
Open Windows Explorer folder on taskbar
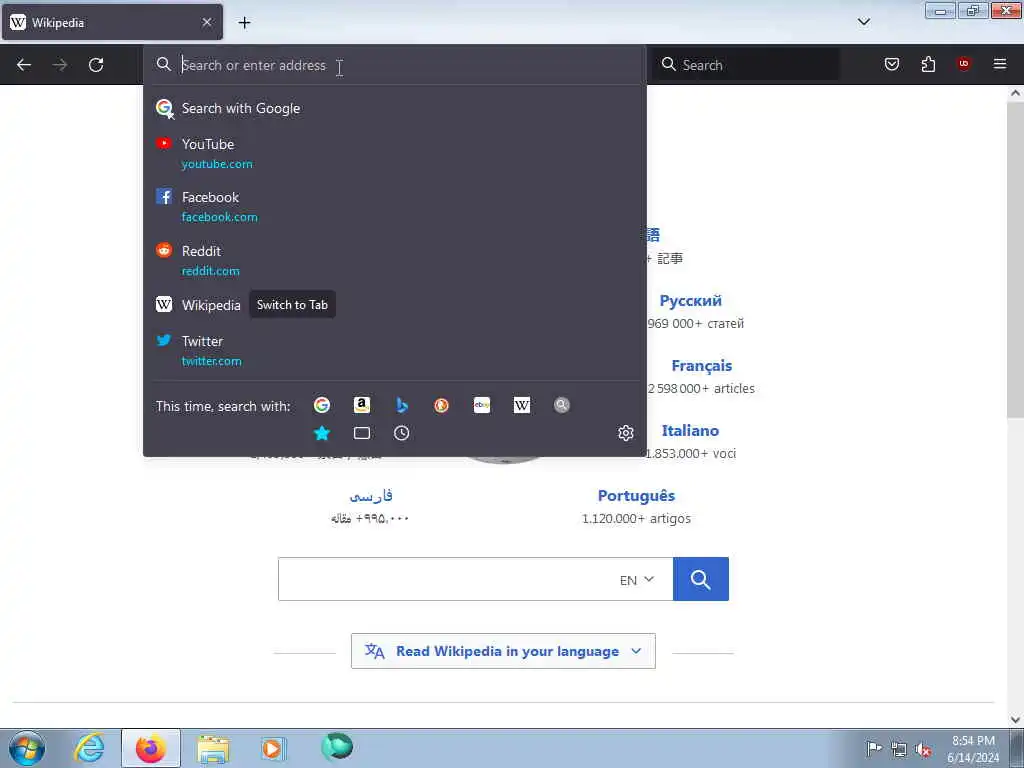213,748
